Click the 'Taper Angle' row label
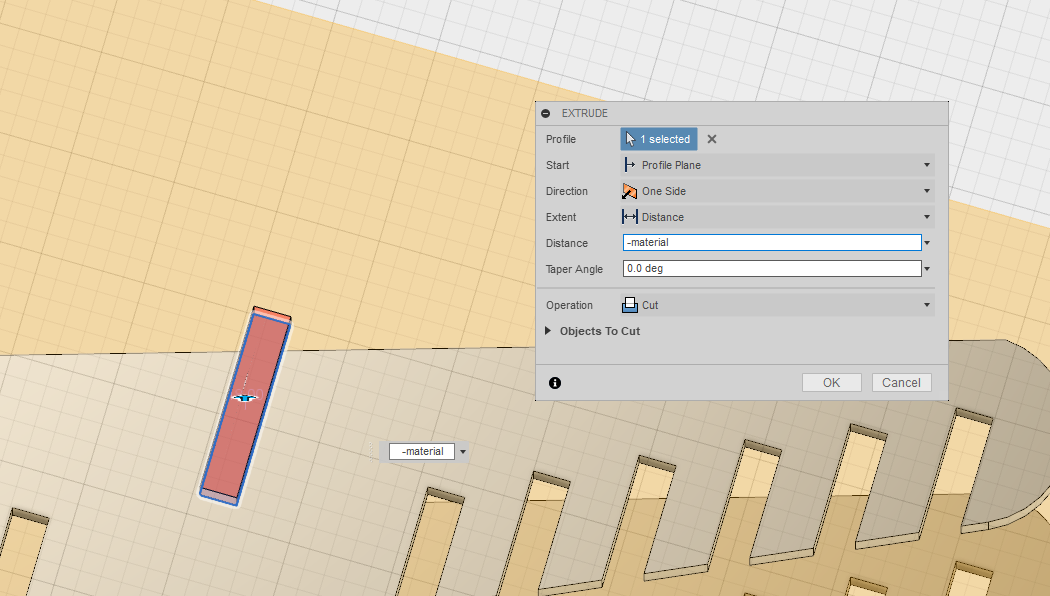The height and width of the screenshot is (596, 1050). [x=574, y=269]
